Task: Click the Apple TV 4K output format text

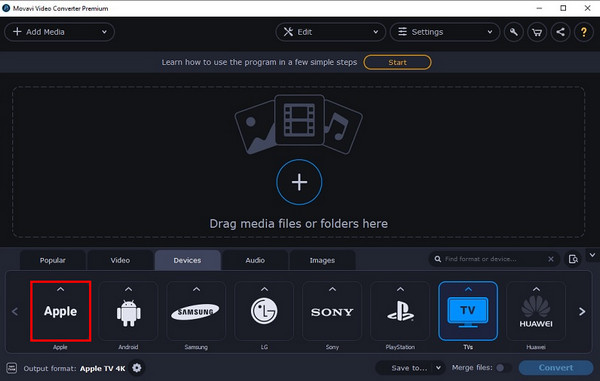Action: [103, 369]
